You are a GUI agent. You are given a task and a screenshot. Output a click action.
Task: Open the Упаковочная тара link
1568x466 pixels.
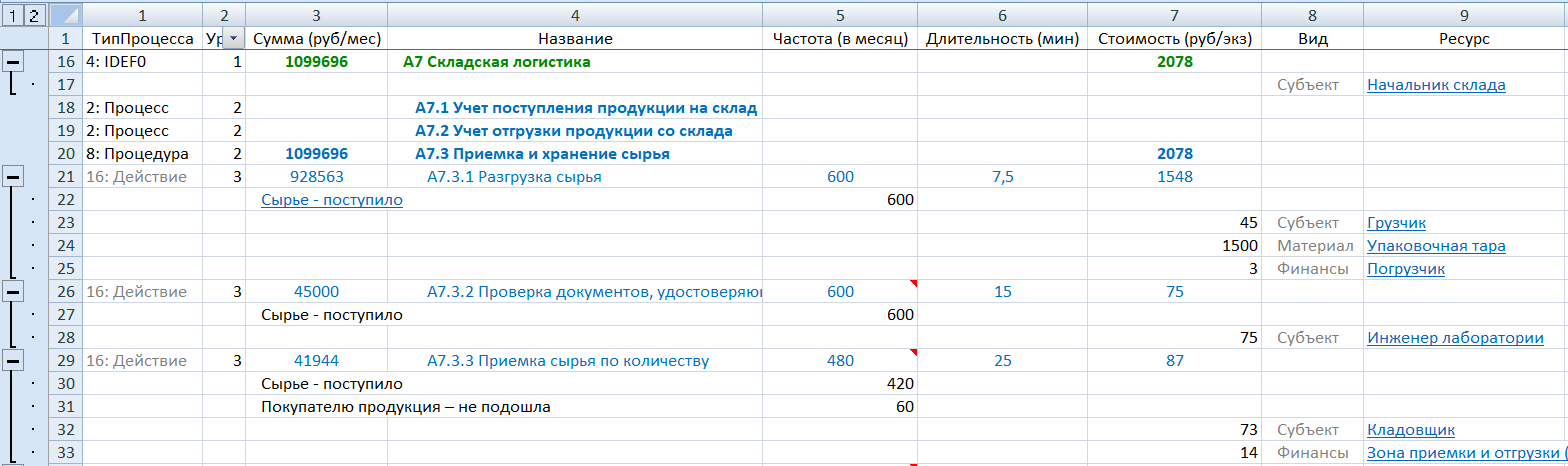pyautogui.click(x=1435, y=246)
